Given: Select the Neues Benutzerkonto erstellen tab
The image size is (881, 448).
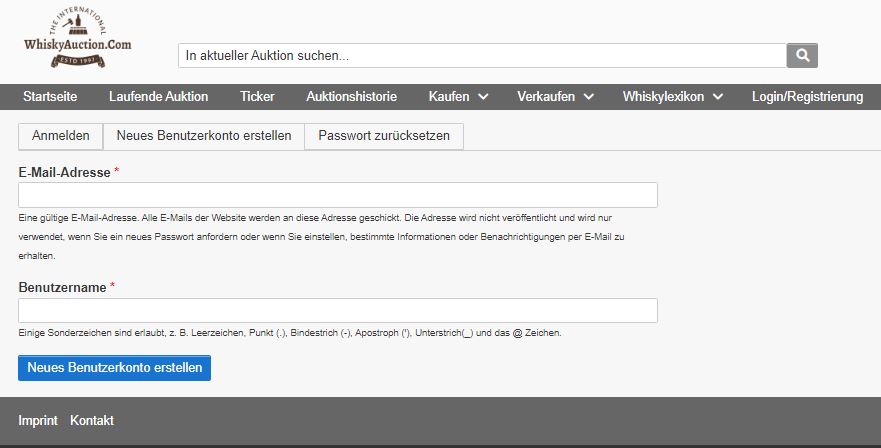Looking at the screenshot, I should click(204, 136).
